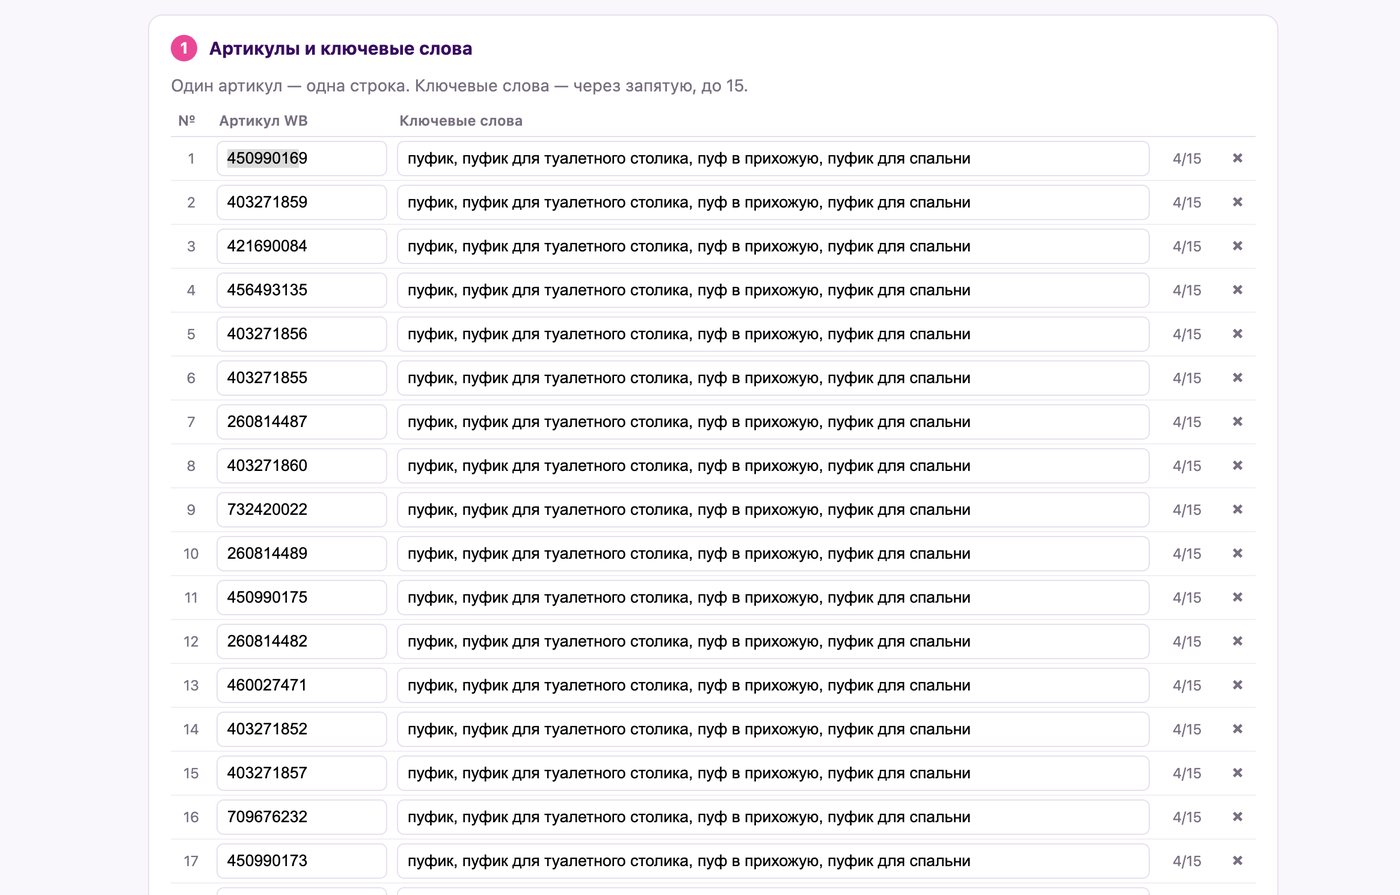Delete row 16 with article 709676232
1400x895 pixels.
pos(1237,818)
